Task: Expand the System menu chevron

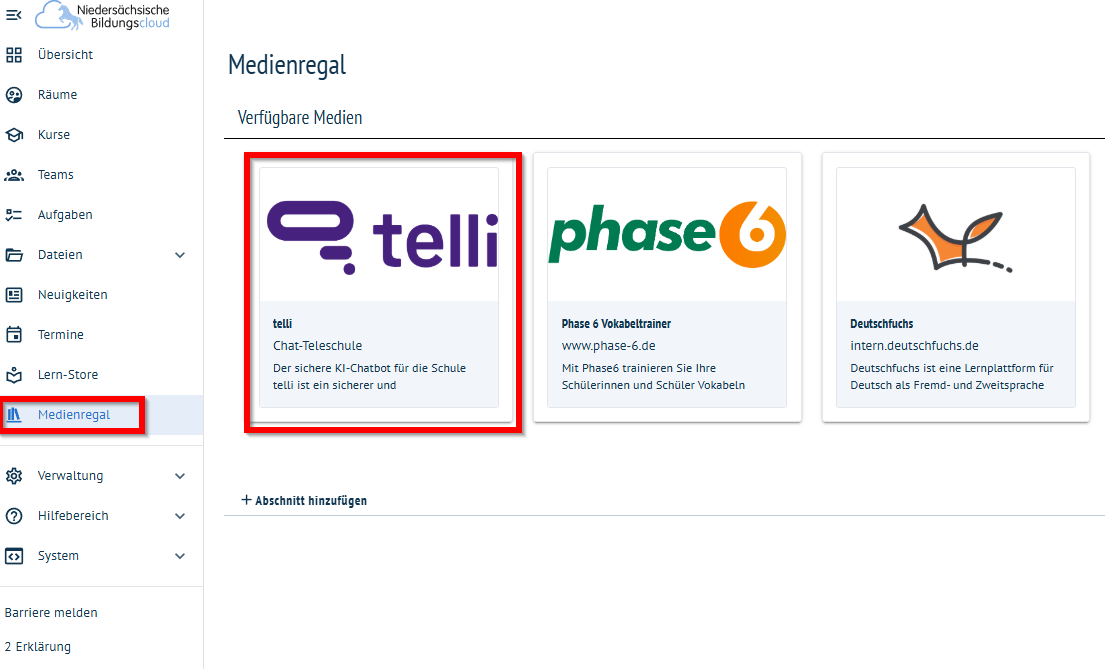Action: tap(180, 556)
